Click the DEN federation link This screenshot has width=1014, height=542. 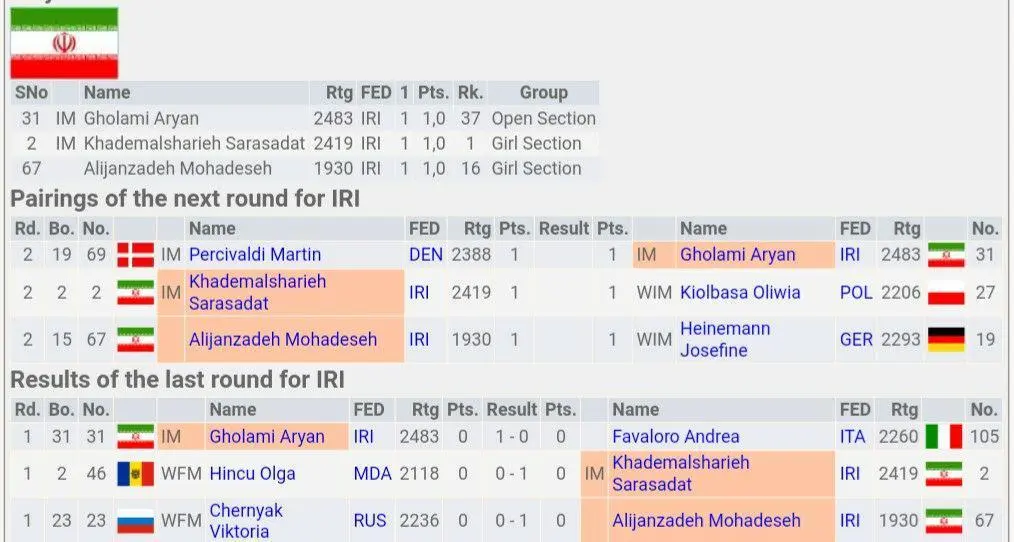click(x=425, y=254)
